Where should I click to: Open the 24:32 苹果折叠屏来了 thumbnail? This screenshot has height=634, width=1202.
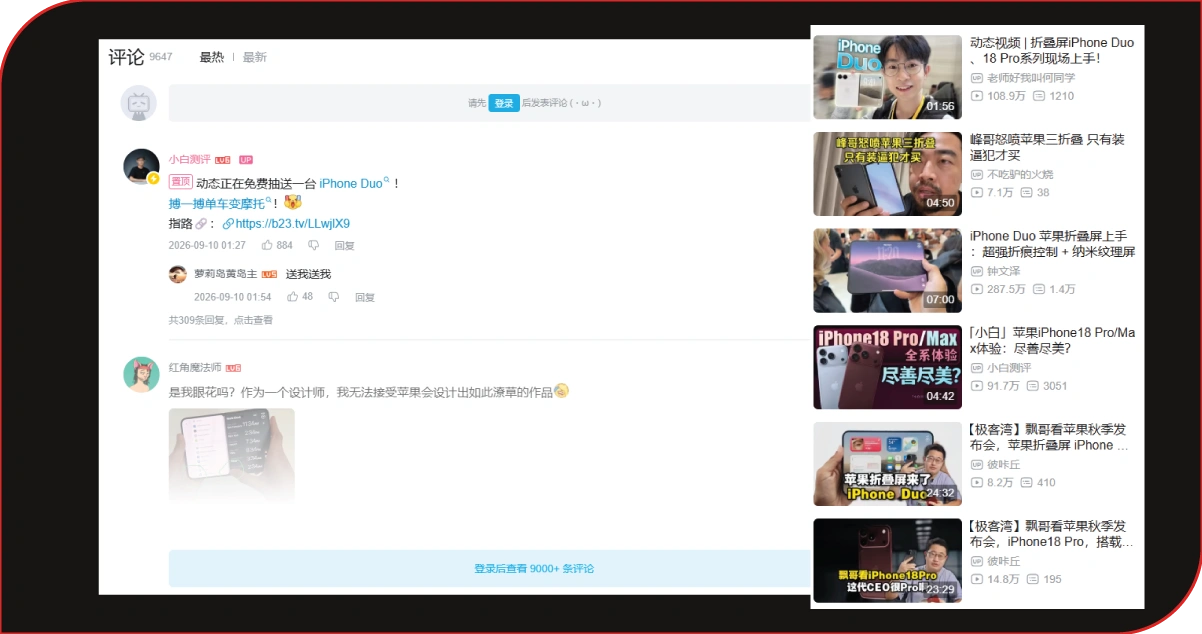coord(887,464)
